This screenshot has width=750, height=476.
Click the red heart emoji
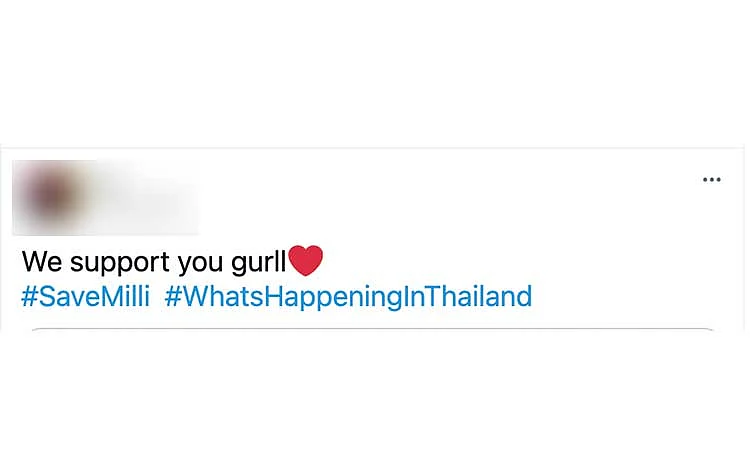point(306,261)
